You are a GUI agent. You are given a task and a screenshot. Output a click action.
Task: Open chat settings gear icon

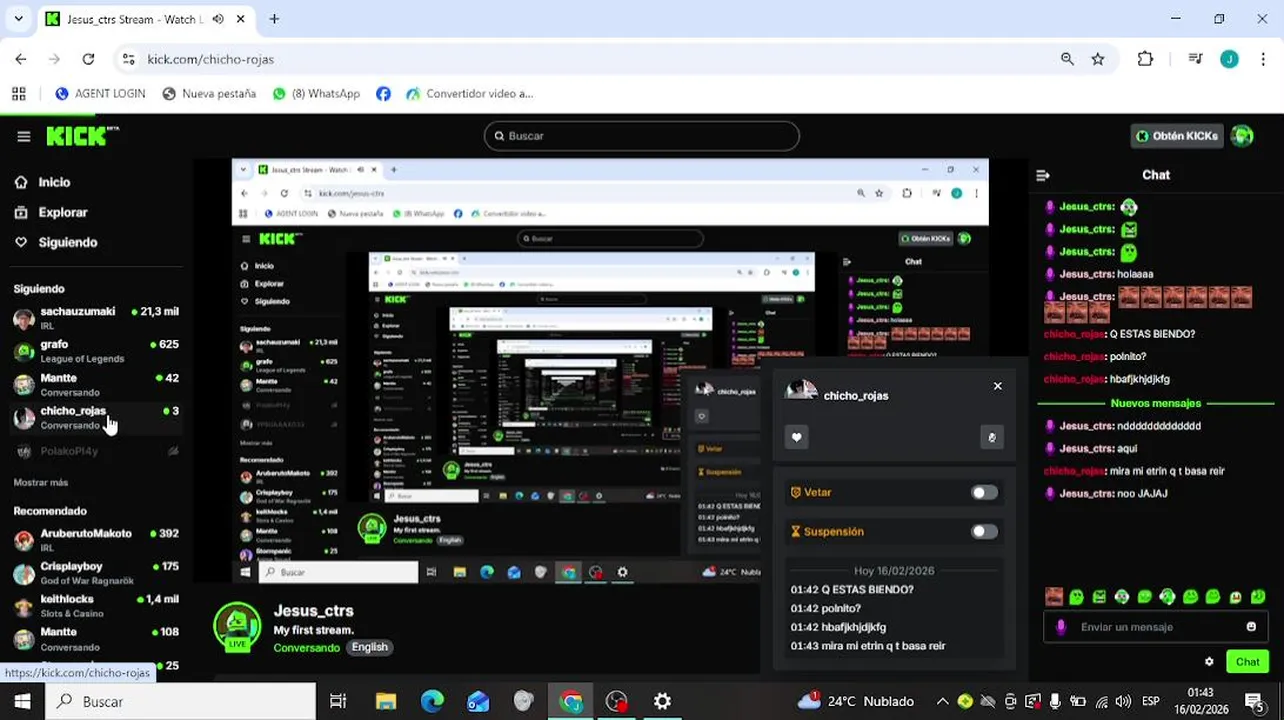tap(1209, 662)
